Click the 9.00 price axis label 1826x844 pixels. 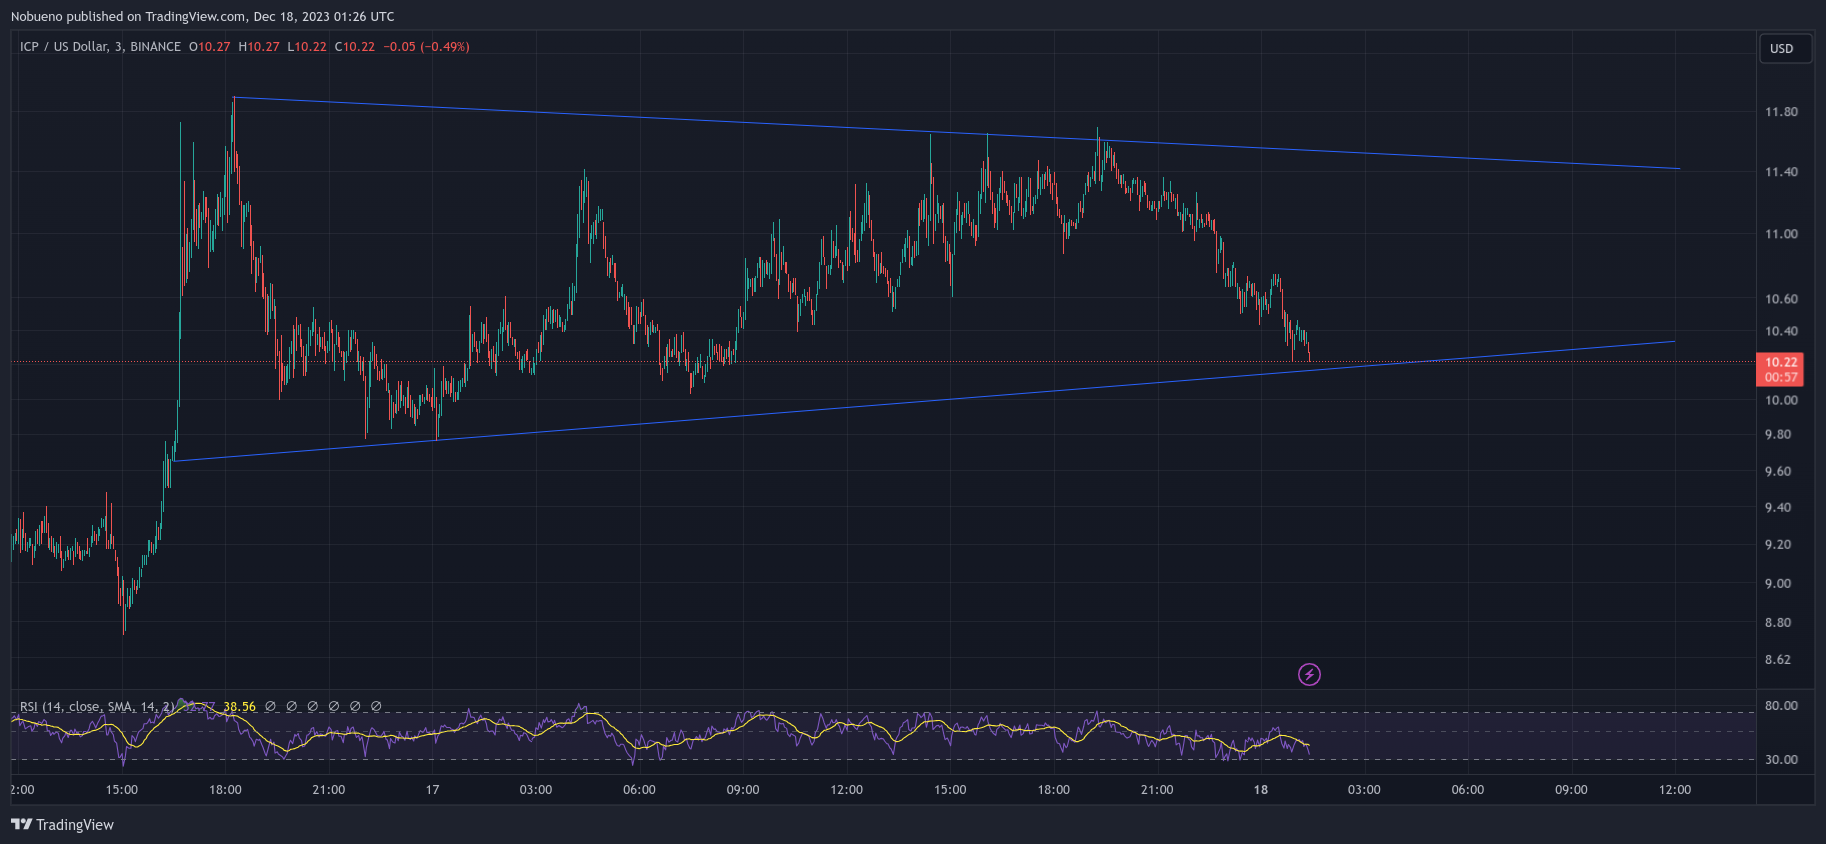1778,584
